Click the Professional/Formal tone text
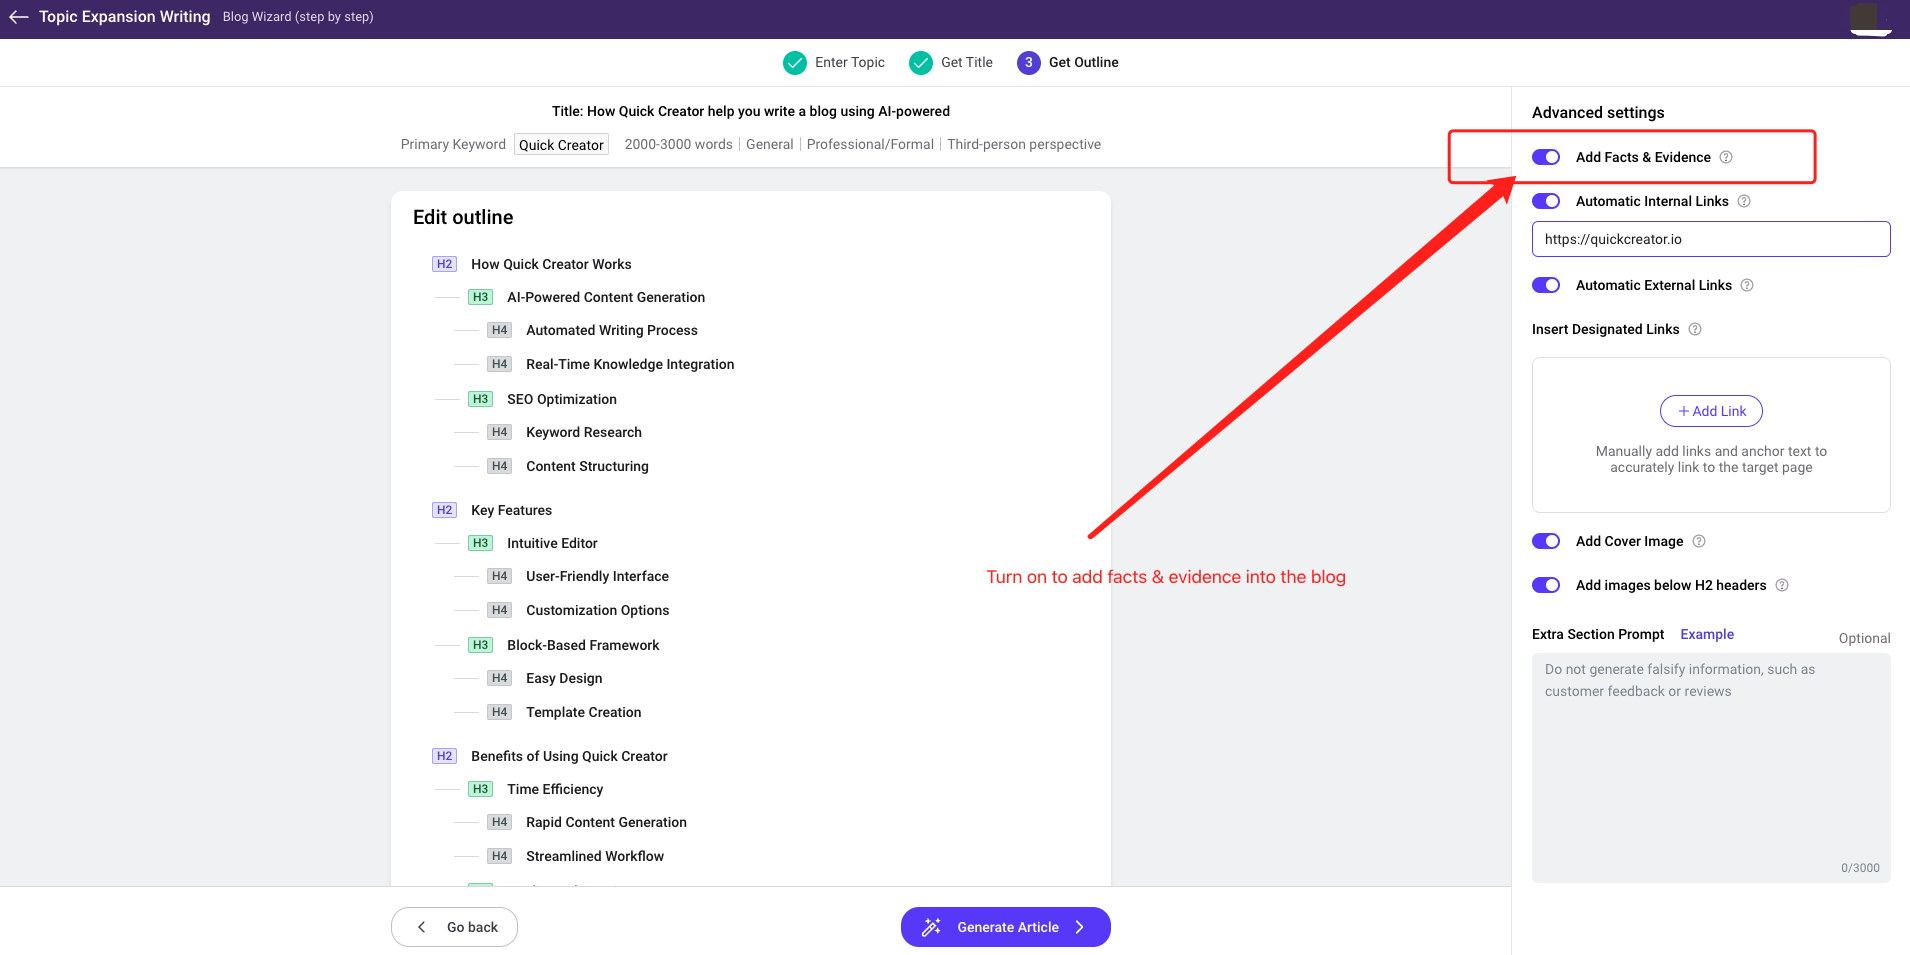 (x=870, y=144)
